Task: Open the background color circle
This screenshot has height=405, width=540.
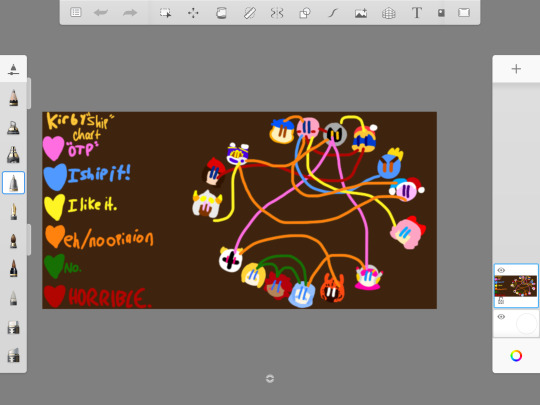Action: 527,323
